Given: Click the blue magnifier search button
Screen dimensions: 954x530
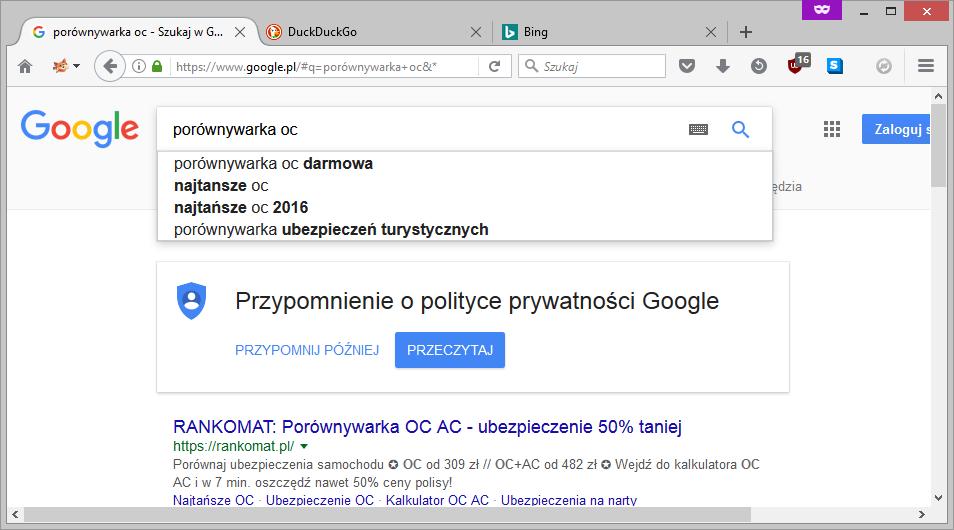Looking at the screenshot, I should pos(740,129).
